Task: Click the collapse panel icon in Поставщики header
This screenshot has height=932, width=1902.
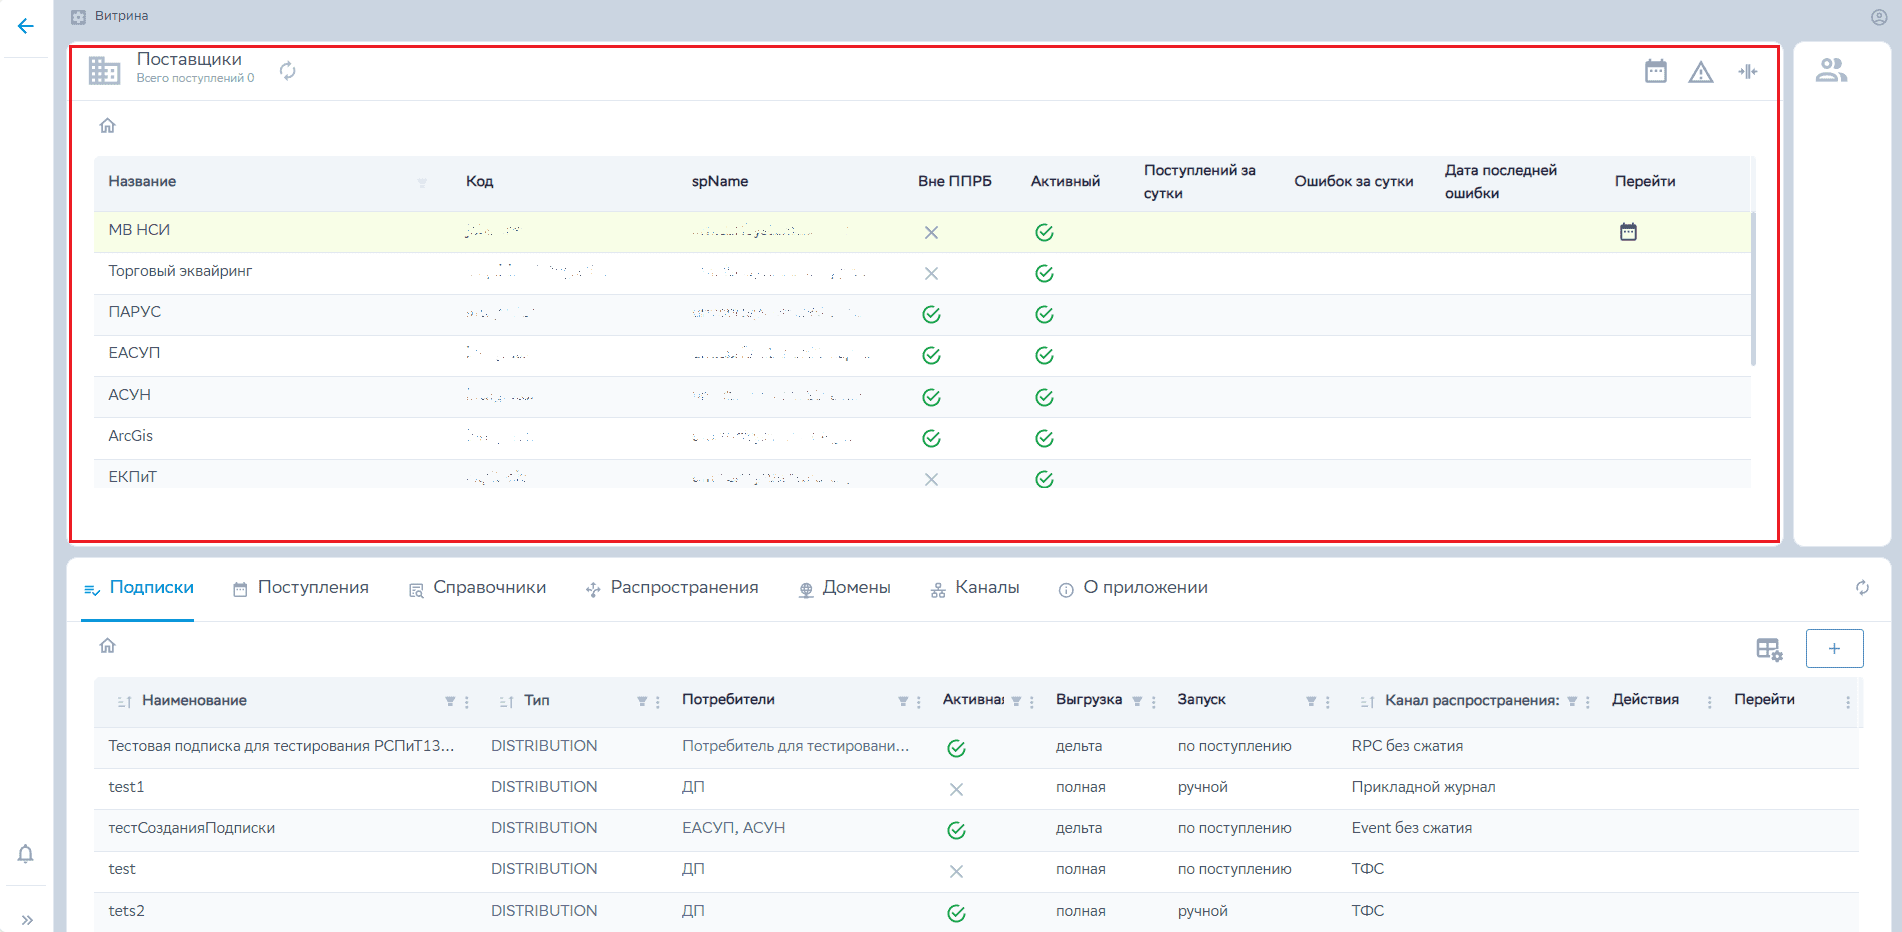Action: click(x=1747, y=71)
